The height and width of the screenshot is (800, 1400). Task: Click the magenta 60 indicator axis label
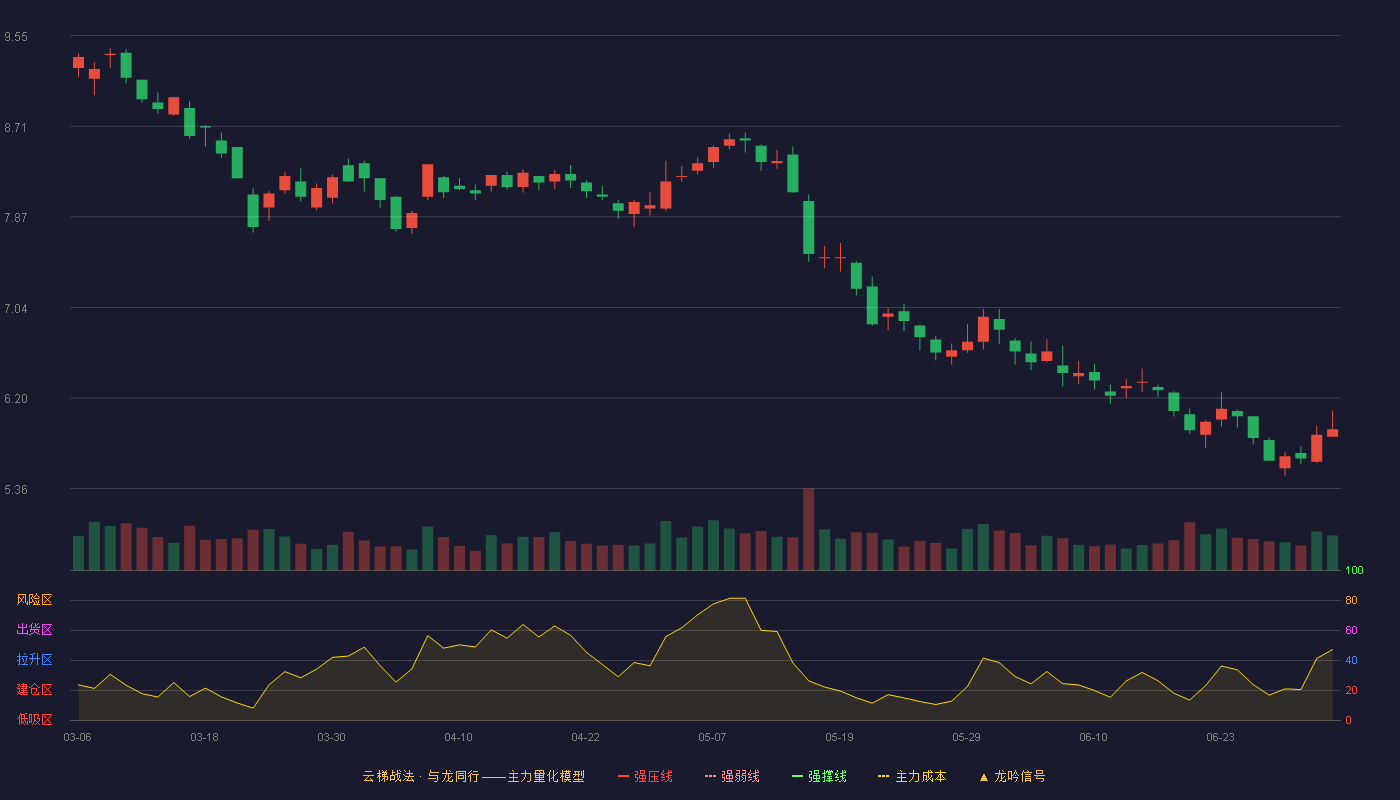[x=1351, y=631]
